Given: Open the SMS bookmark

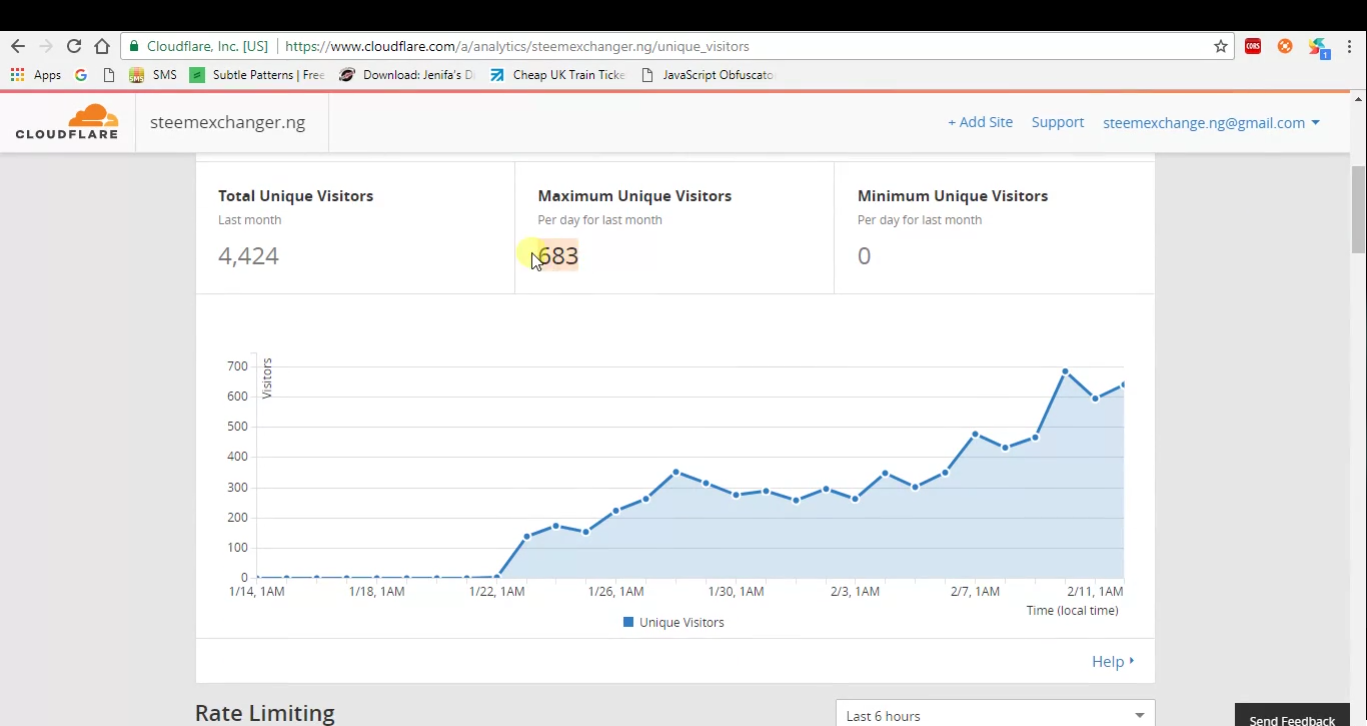Looking at the screenshot, I should (153, 75).
